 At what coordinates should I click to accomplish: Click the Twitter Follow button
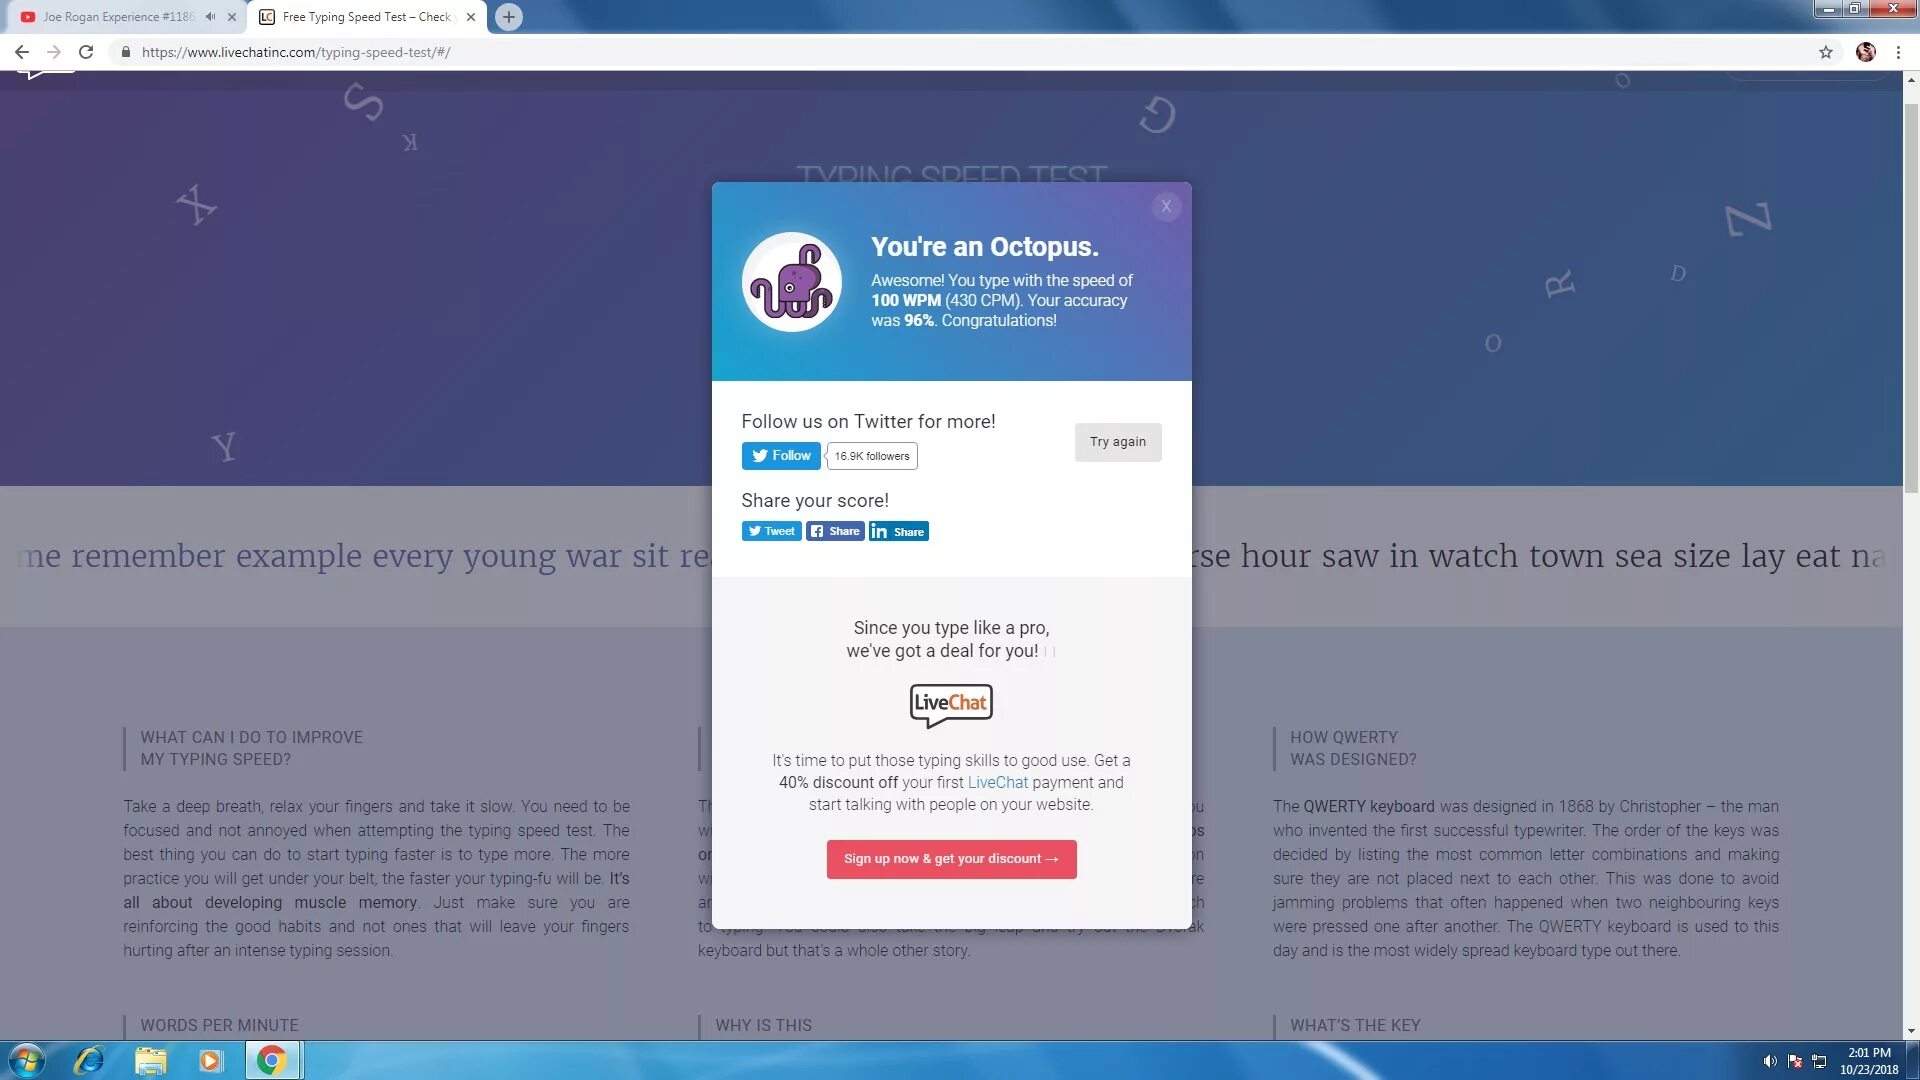pos(781,456)
